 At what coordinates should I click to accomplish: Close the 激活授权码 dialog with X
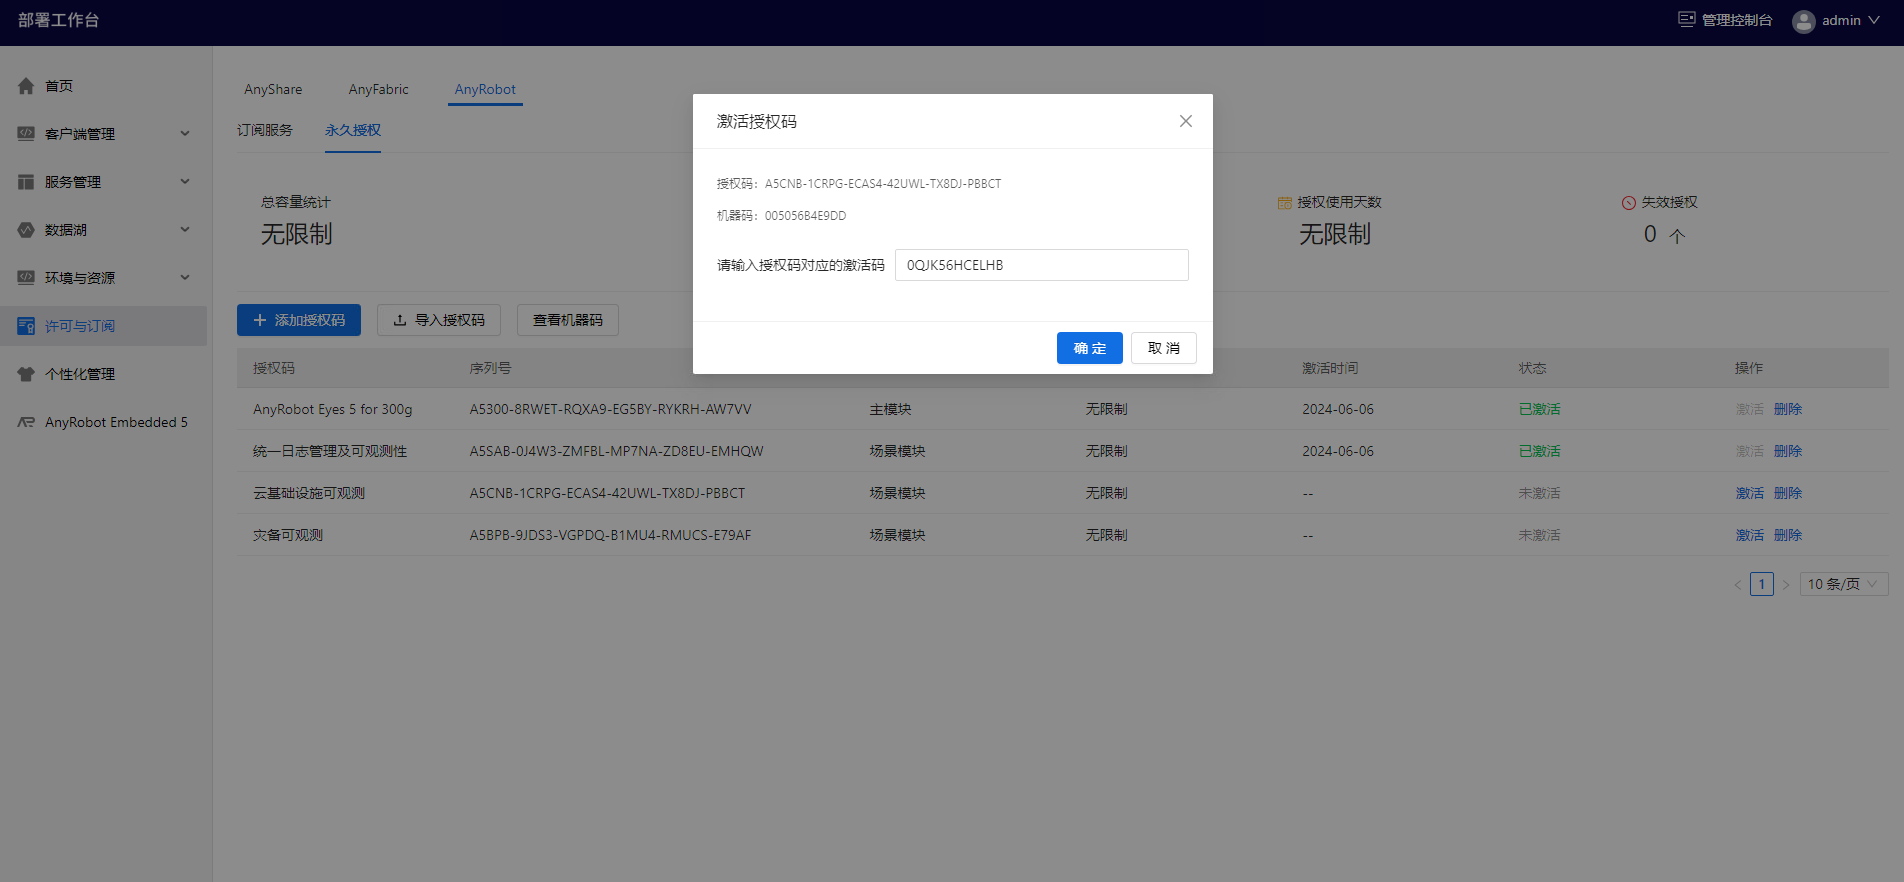point(1186,121)
